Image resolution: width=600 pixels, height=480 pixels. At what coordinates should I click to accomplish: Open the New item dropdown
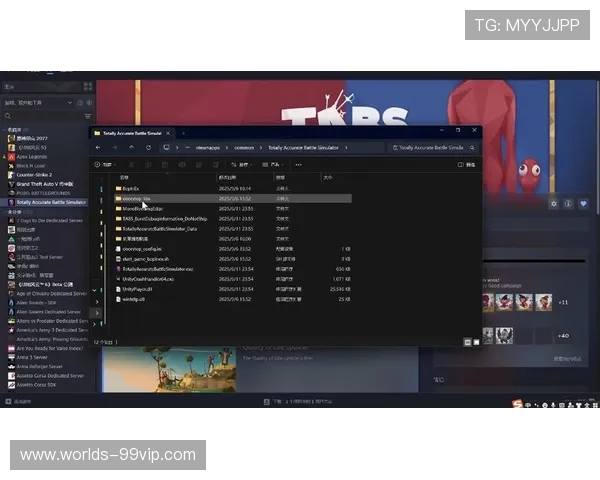tap(102, 164)
